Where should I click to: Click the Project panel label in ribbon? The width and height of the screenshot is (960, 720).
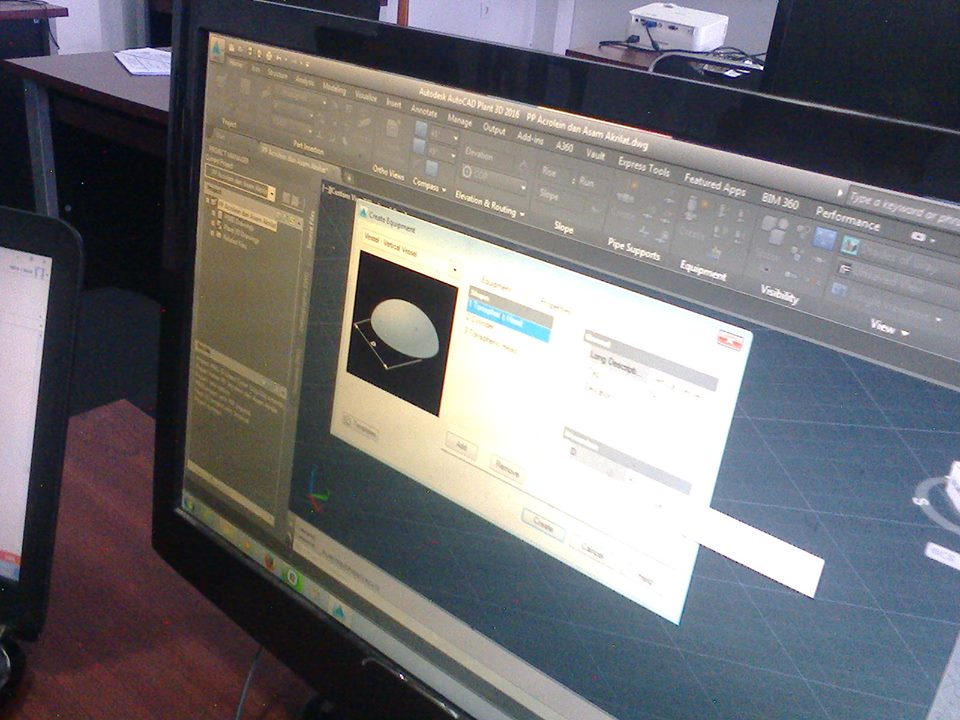click(x=229, y=123)
